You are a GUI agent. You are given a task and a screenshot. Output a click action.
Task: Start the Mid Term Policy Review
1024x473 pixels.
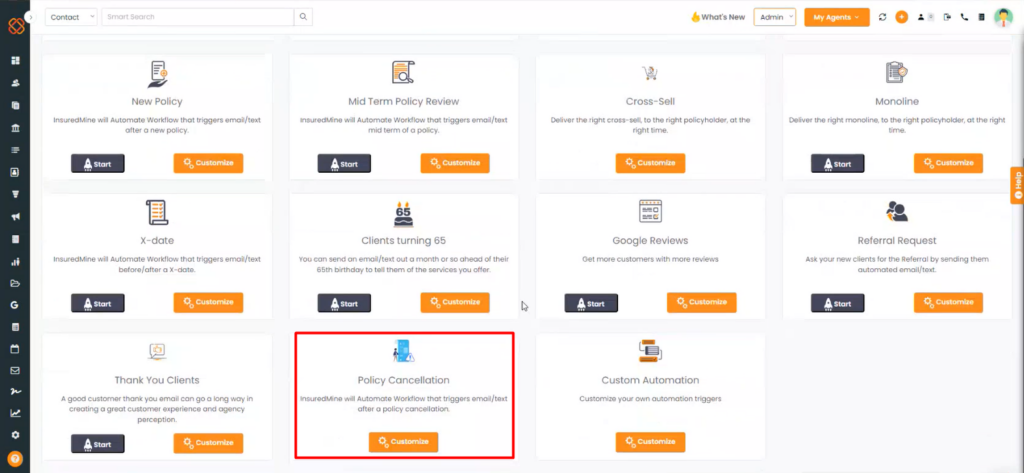pos(344,163)
